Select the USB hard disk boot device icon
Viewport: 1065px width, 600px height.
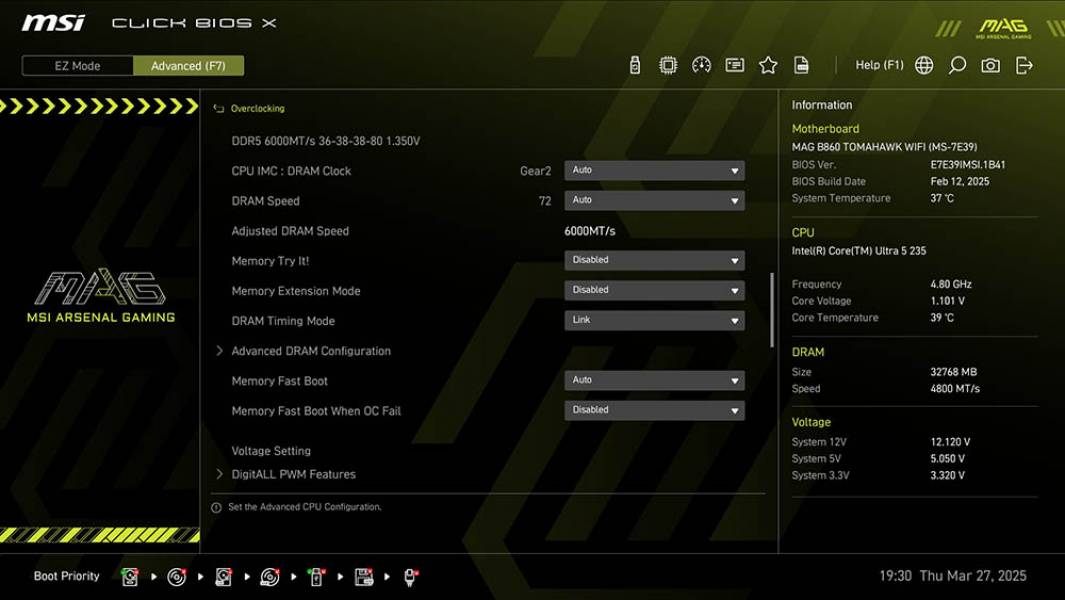tap(223, 577)
